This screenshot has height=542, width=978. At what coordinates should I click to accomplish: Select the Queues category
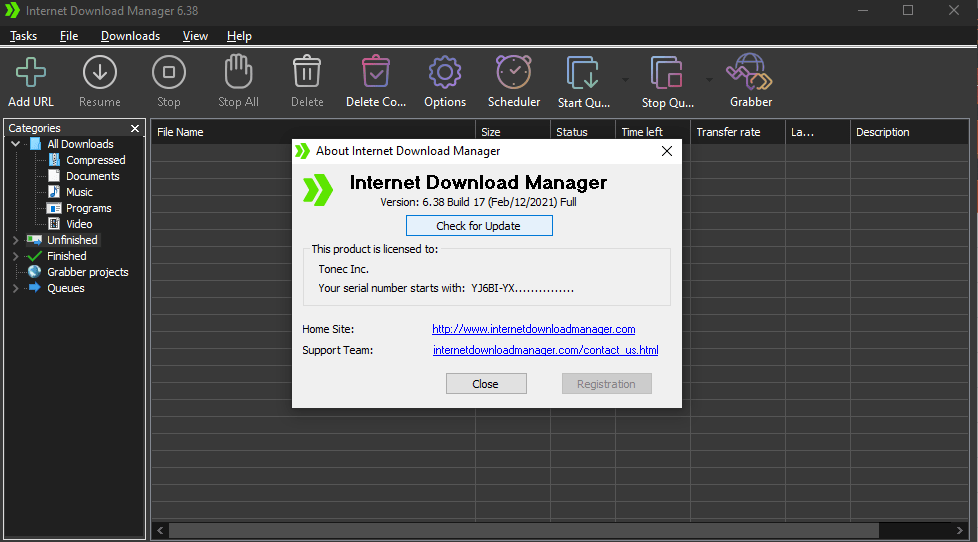coord(65,288)
